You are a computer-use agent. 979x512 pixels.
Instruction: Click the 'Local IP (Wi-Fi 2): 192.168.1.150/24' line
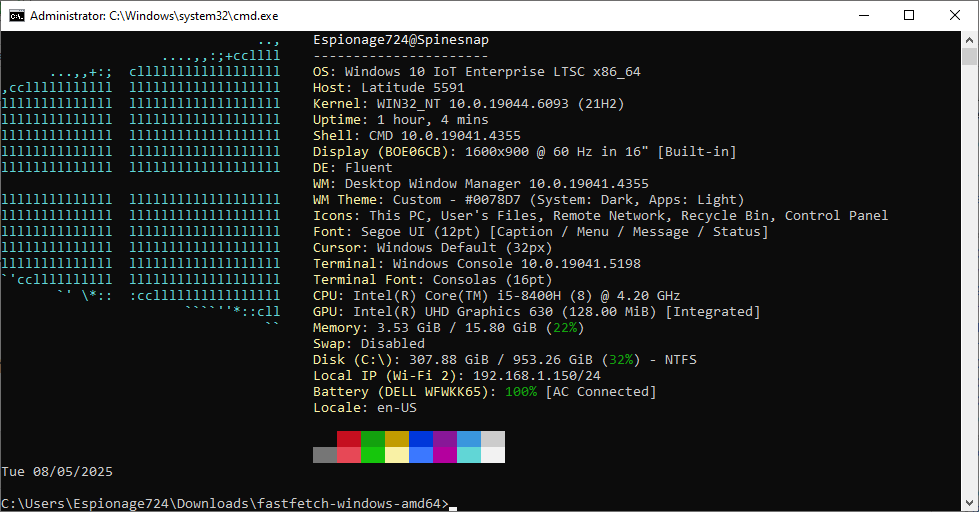click(x=457, y=376)
